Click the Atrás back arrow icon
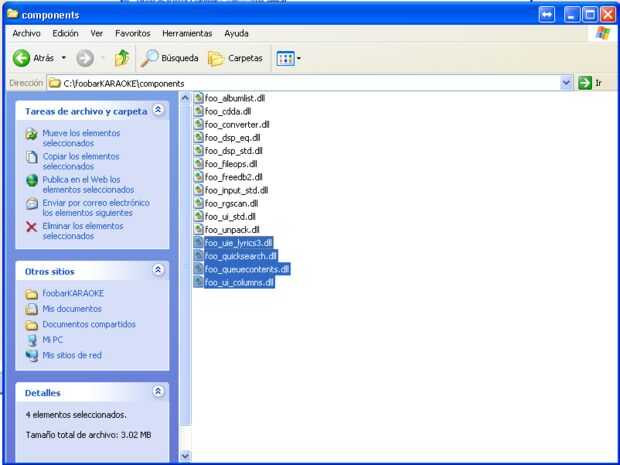The width and height of the screenshot is (620, 465). [x=21, y=58]
